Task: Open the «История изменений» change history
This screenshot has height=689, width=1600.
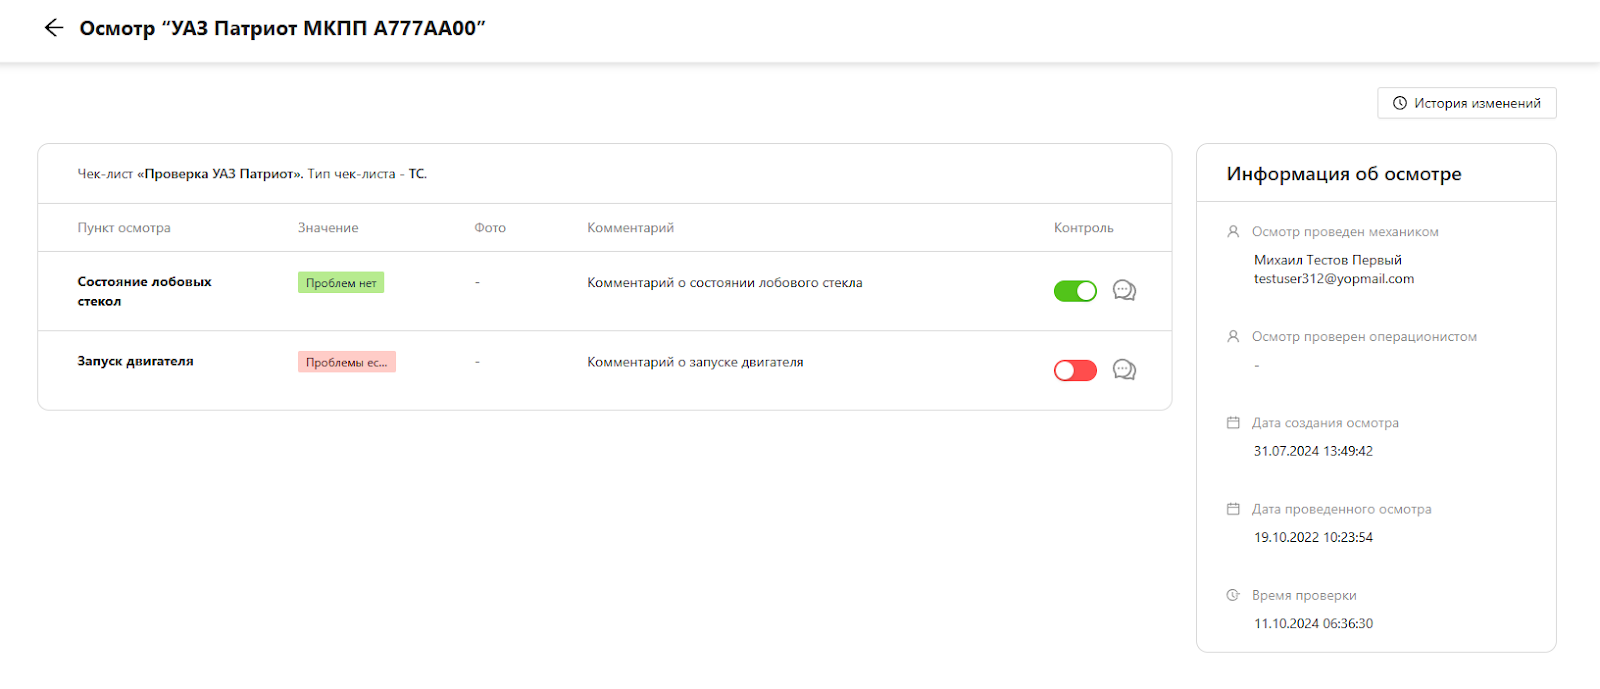Action: [x=1467, y=103]
